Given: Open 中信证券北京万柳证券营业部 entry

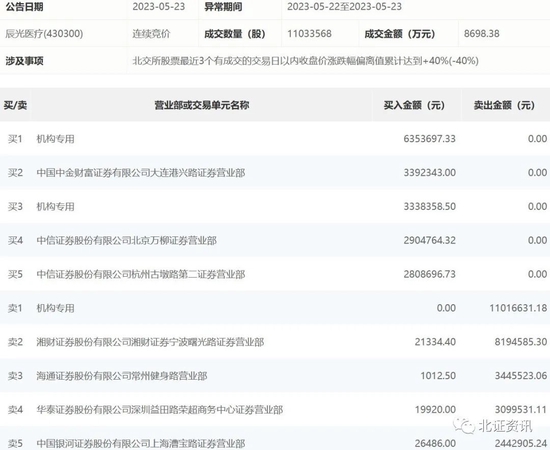Looking at the screenshot, I should (x=126, y=240).
